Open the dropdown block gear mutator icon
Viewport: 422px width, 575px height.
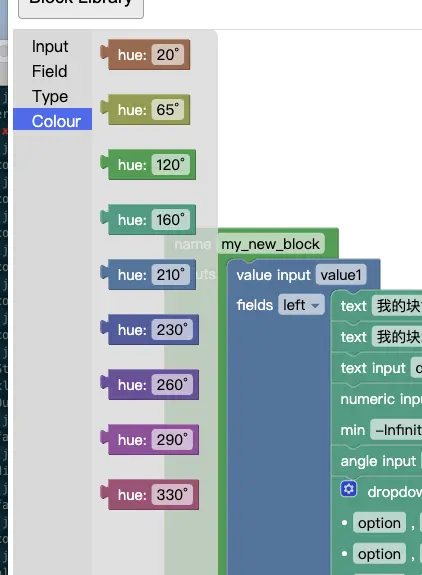[x=349, y=489]
